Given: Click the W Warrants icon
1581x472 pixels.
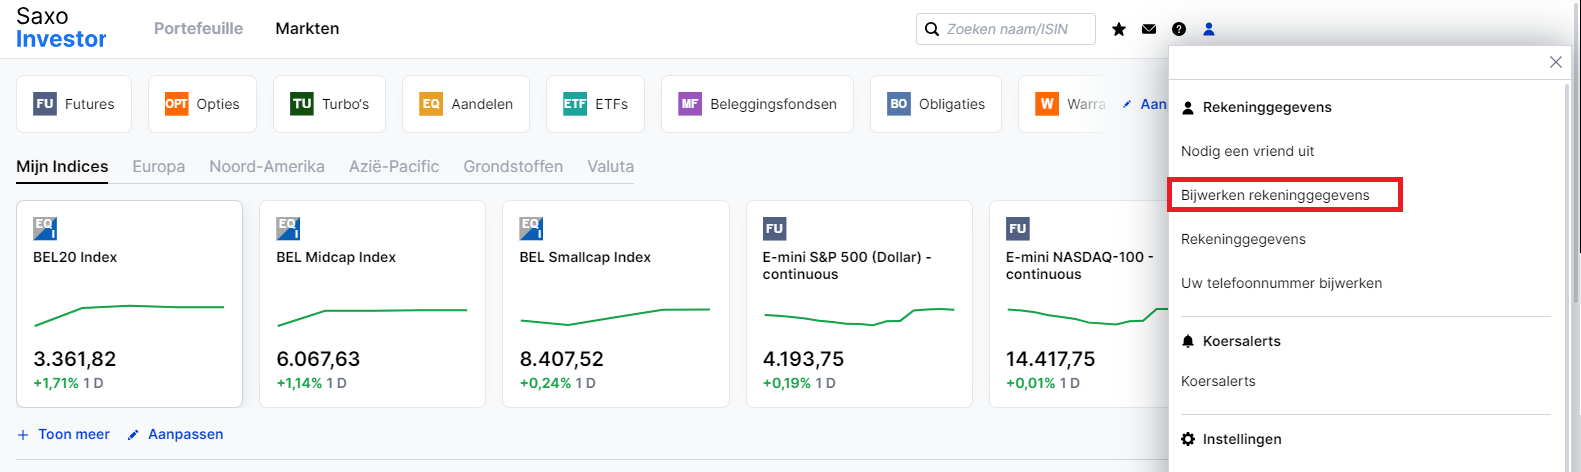Looking at the screenshot, I should point(1047,104).
